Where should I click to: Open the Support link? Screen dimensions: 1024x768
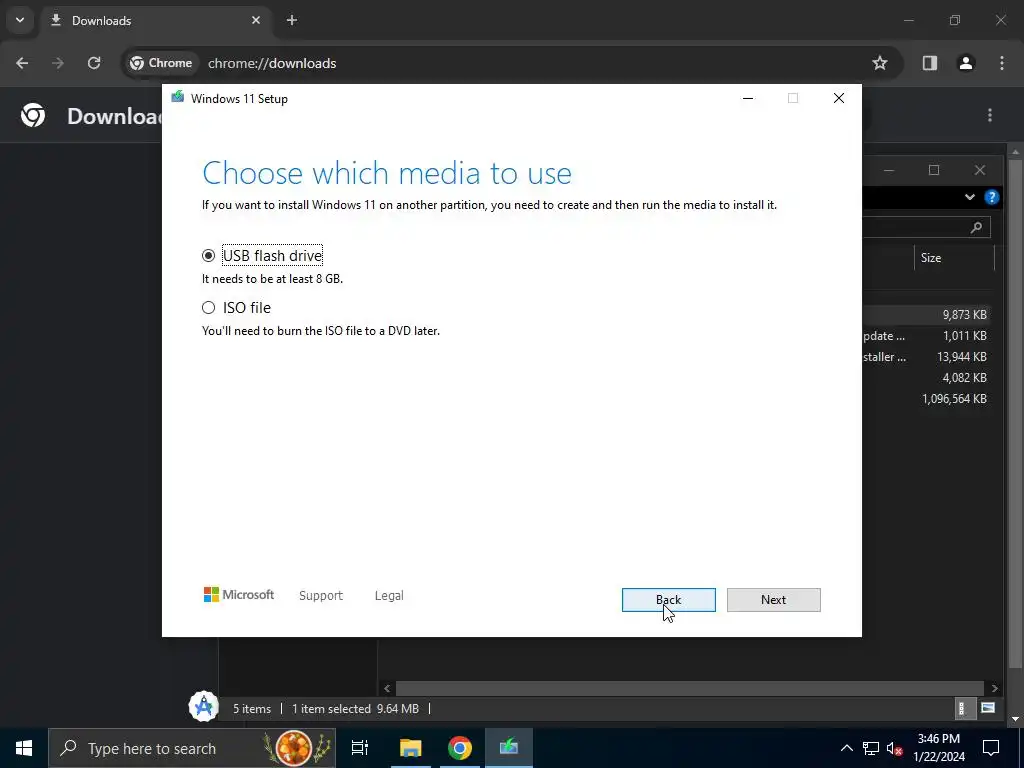coord(321,596)
